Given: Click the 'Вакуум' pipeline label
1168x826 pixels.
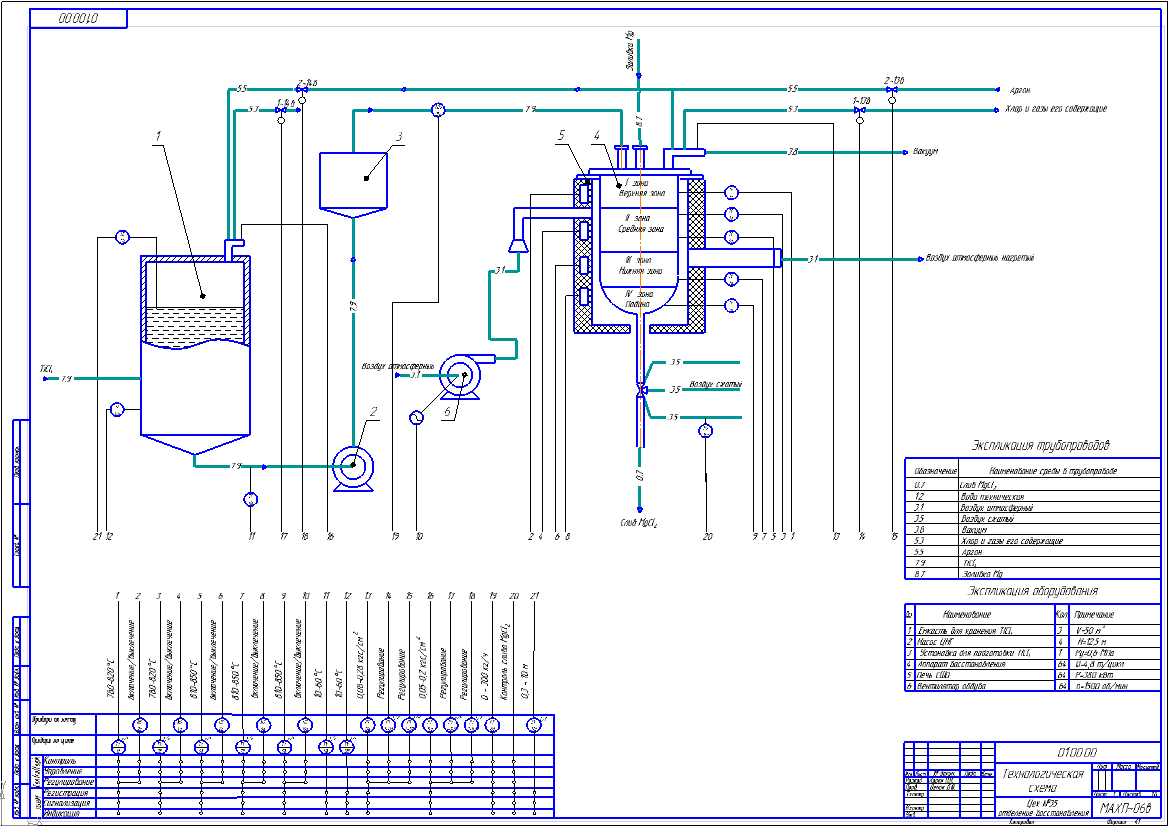Looking at the screenshot, I should coord(925,152).
